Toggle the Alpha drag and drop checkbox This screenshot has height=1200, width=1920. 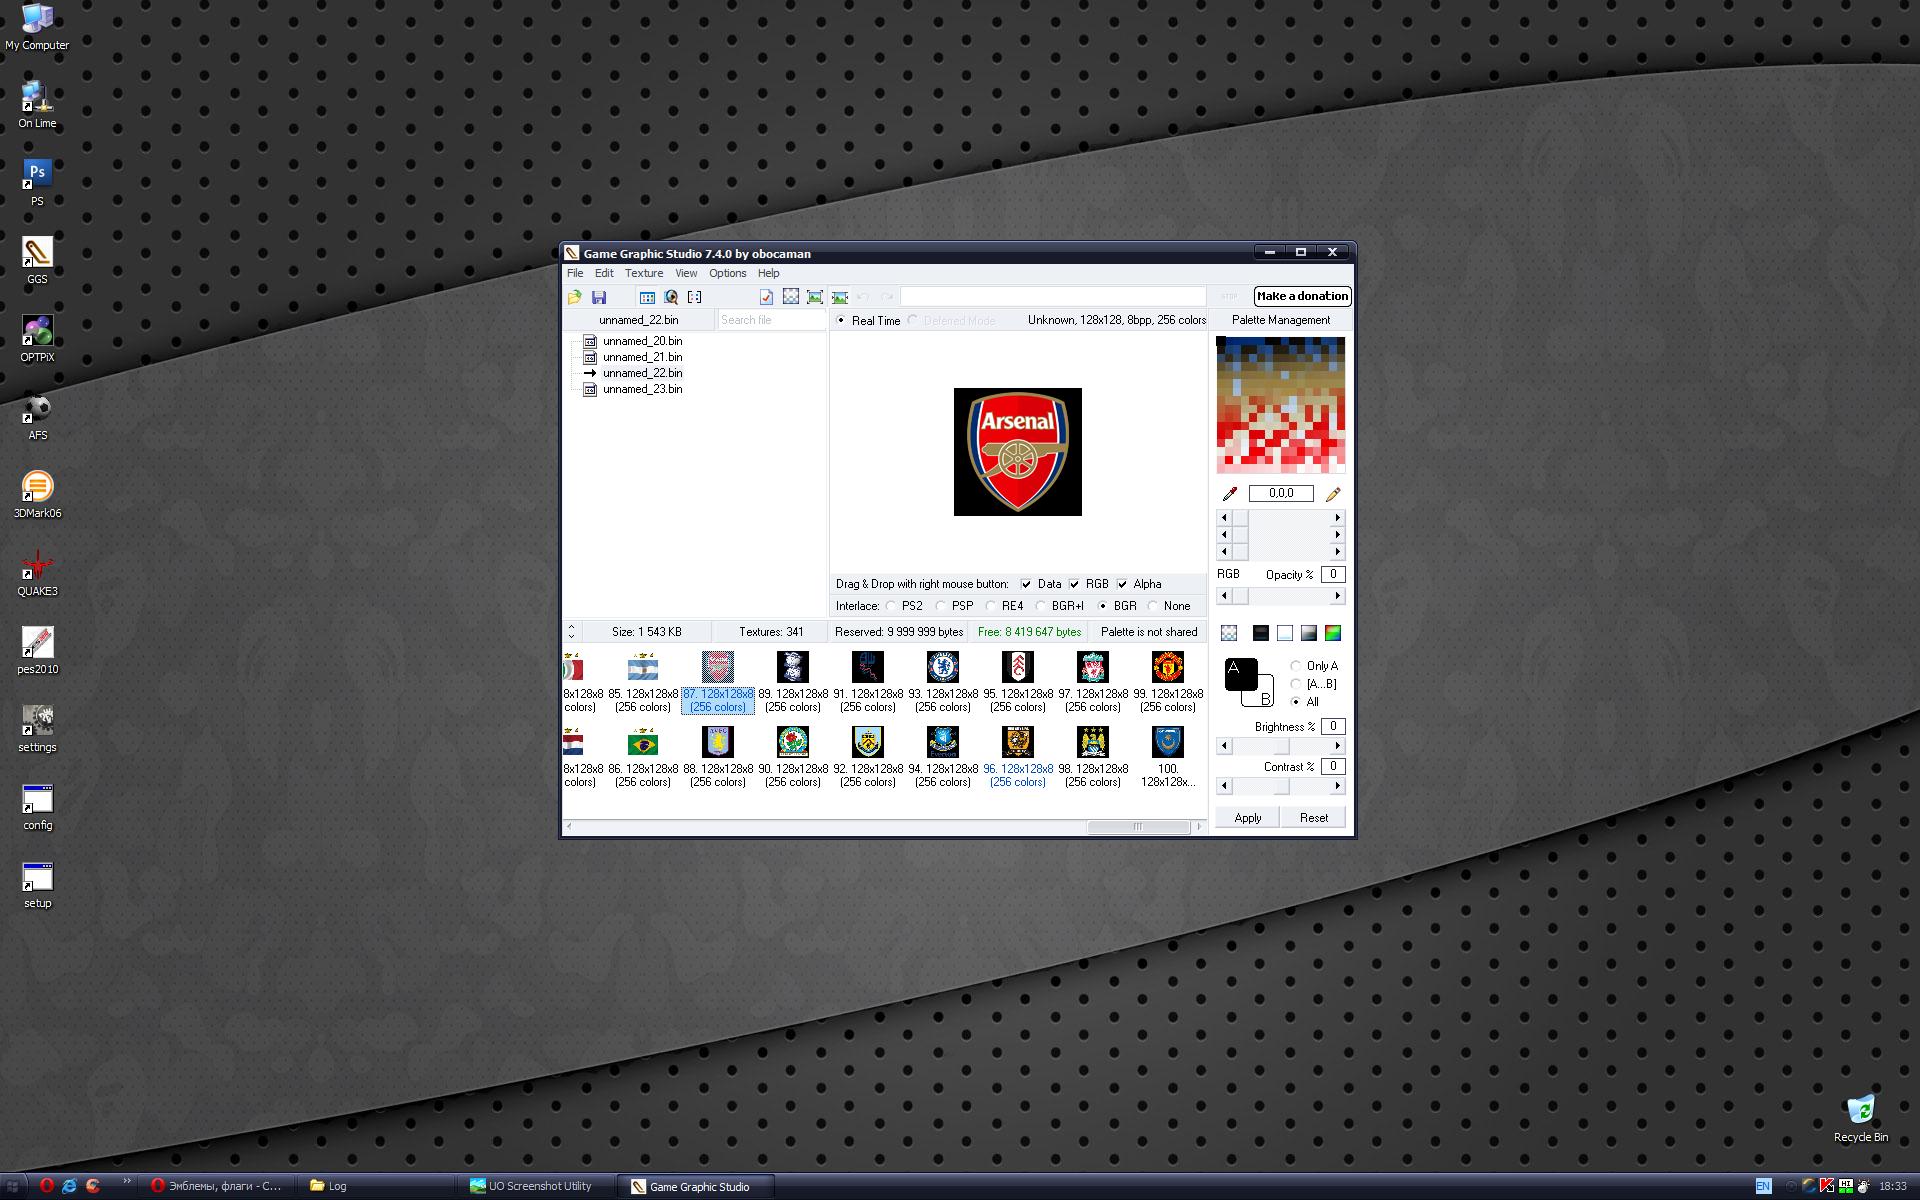pos(1122,584)
